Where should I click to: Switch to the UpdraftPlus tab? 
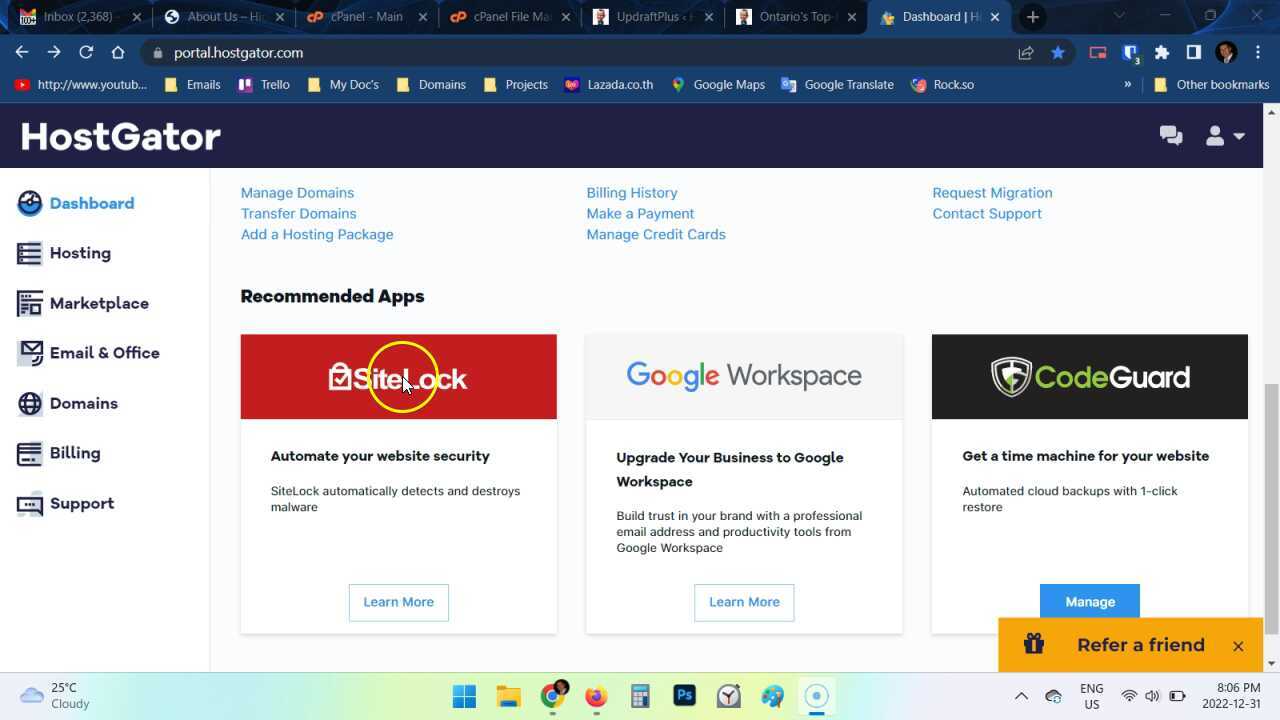[653, 17]
